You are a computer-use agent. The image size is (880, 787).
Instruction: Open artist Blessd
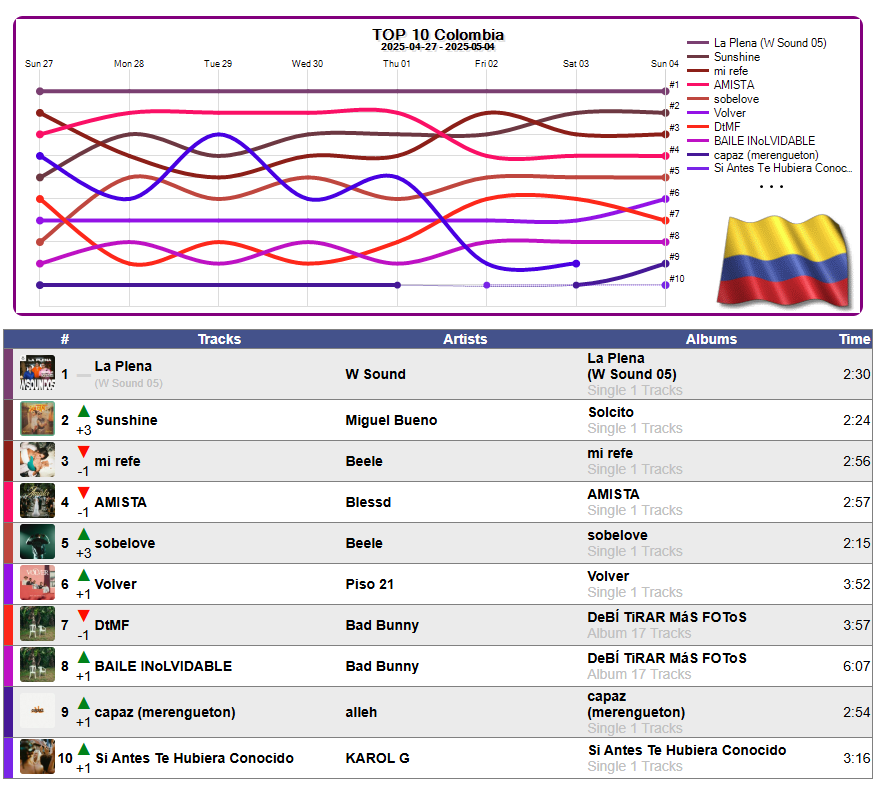(368, 502)
